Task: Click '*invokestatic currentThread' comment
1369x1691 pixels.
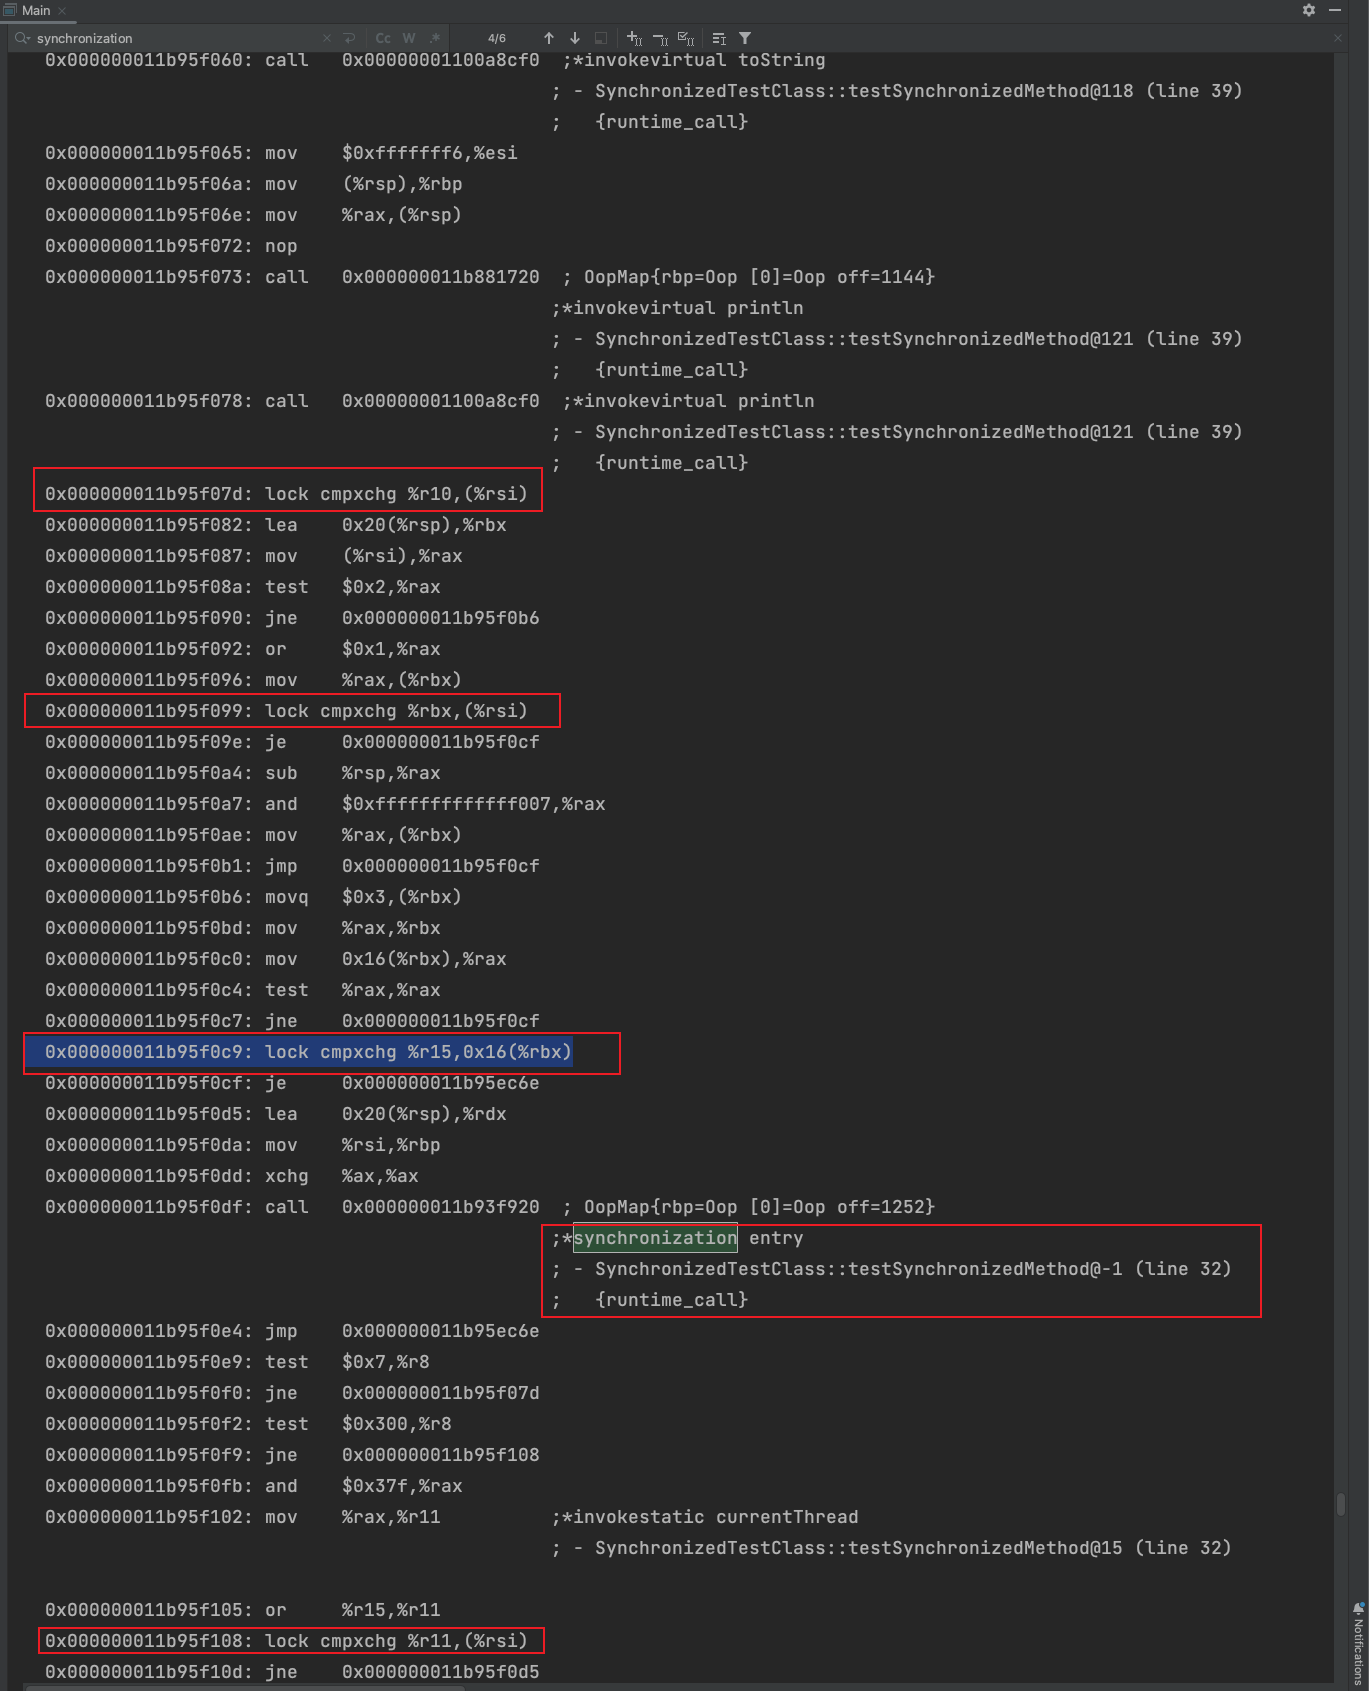Action: [x=705, y=1517]
